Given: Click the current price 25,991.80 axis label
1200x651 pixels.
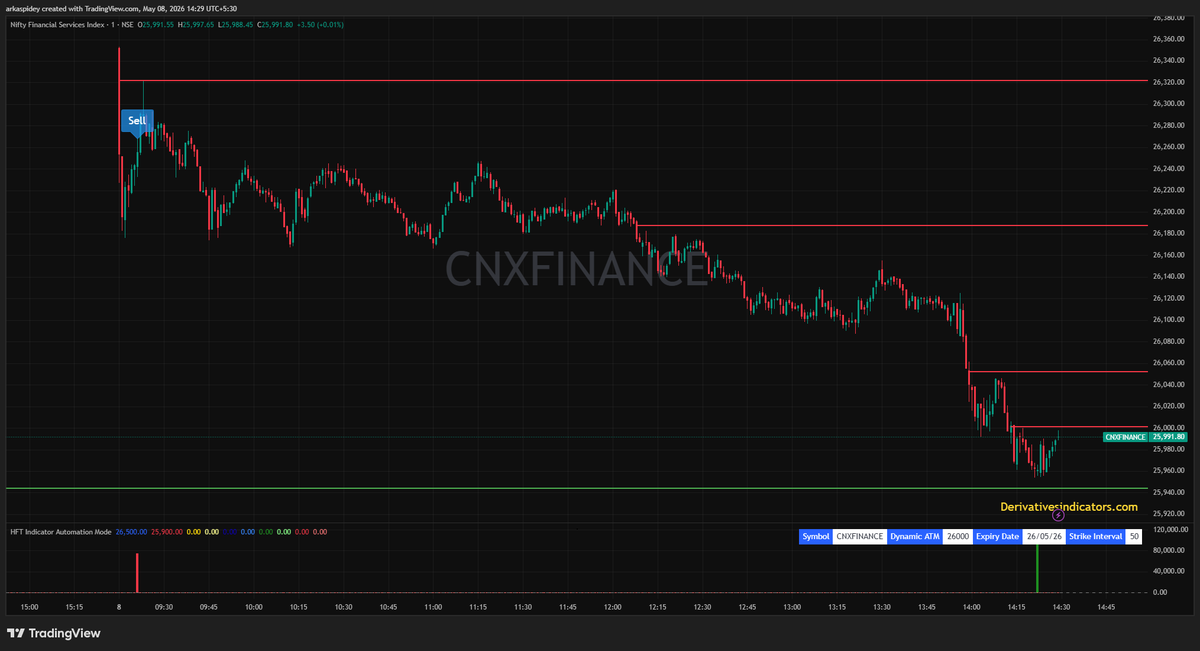Looking at the screenshot, I should tap(1169, 437).
